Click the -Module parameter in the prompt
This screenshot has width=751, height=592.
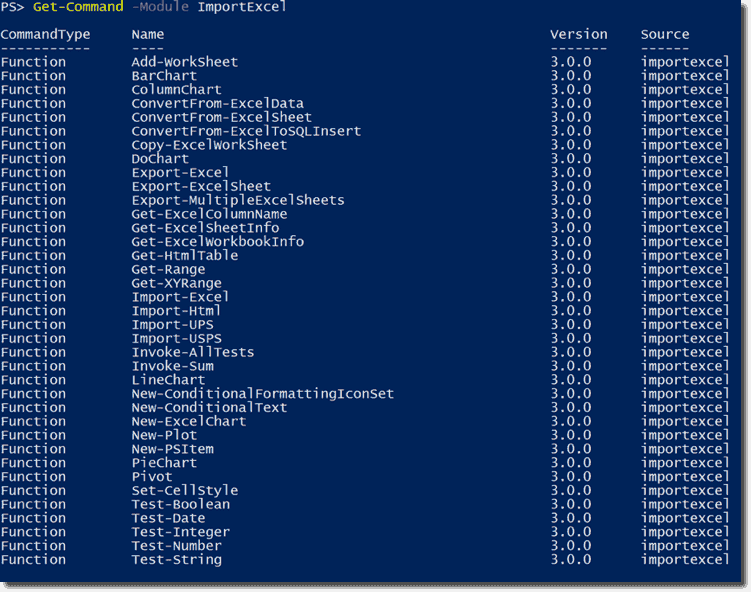point(160,7)
